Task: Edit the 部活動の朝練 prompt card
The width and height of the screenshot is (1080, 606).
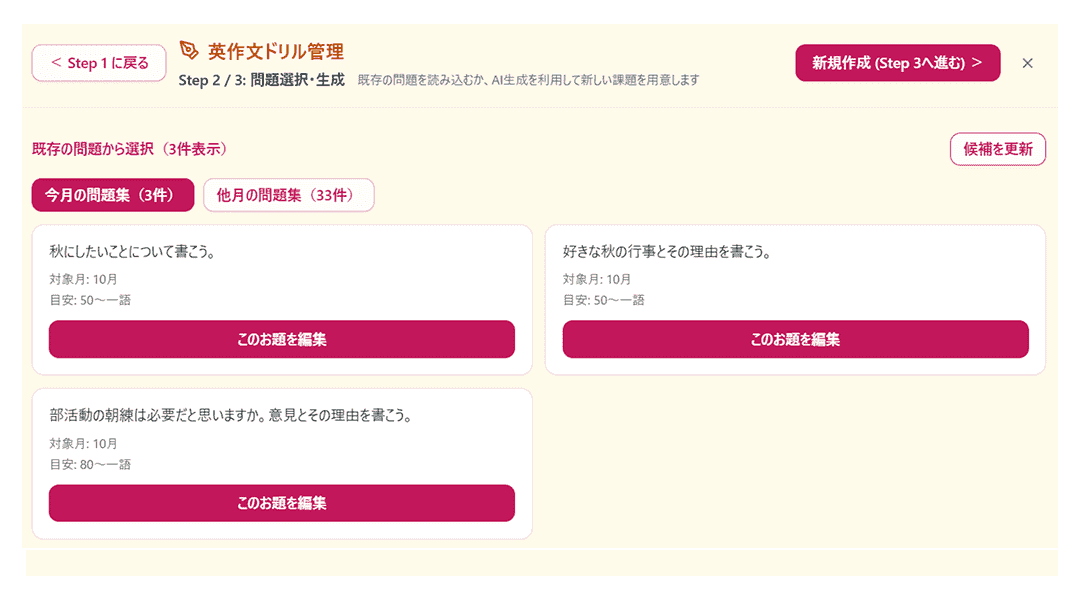Action: click(282, 503)
